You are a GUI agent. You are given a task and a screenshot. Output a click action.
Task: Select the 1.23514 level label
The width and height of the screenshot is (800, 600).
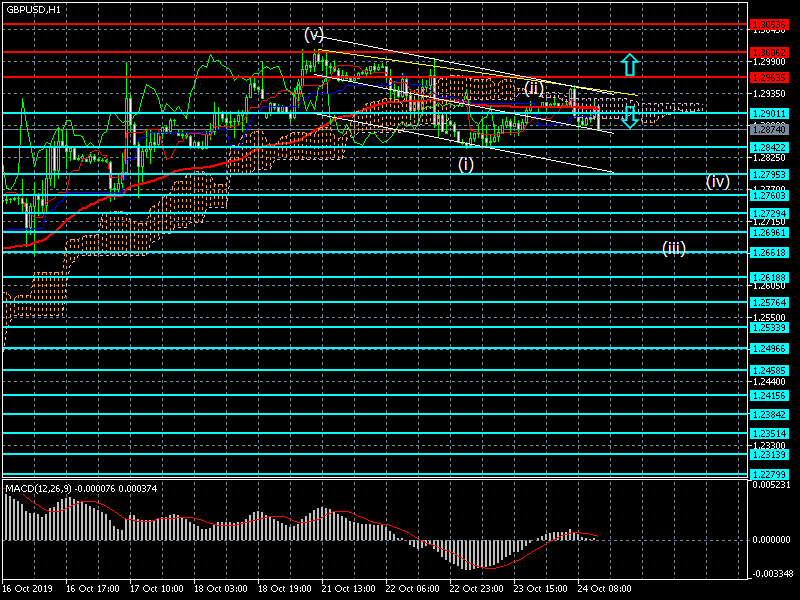tap(769, 434)
